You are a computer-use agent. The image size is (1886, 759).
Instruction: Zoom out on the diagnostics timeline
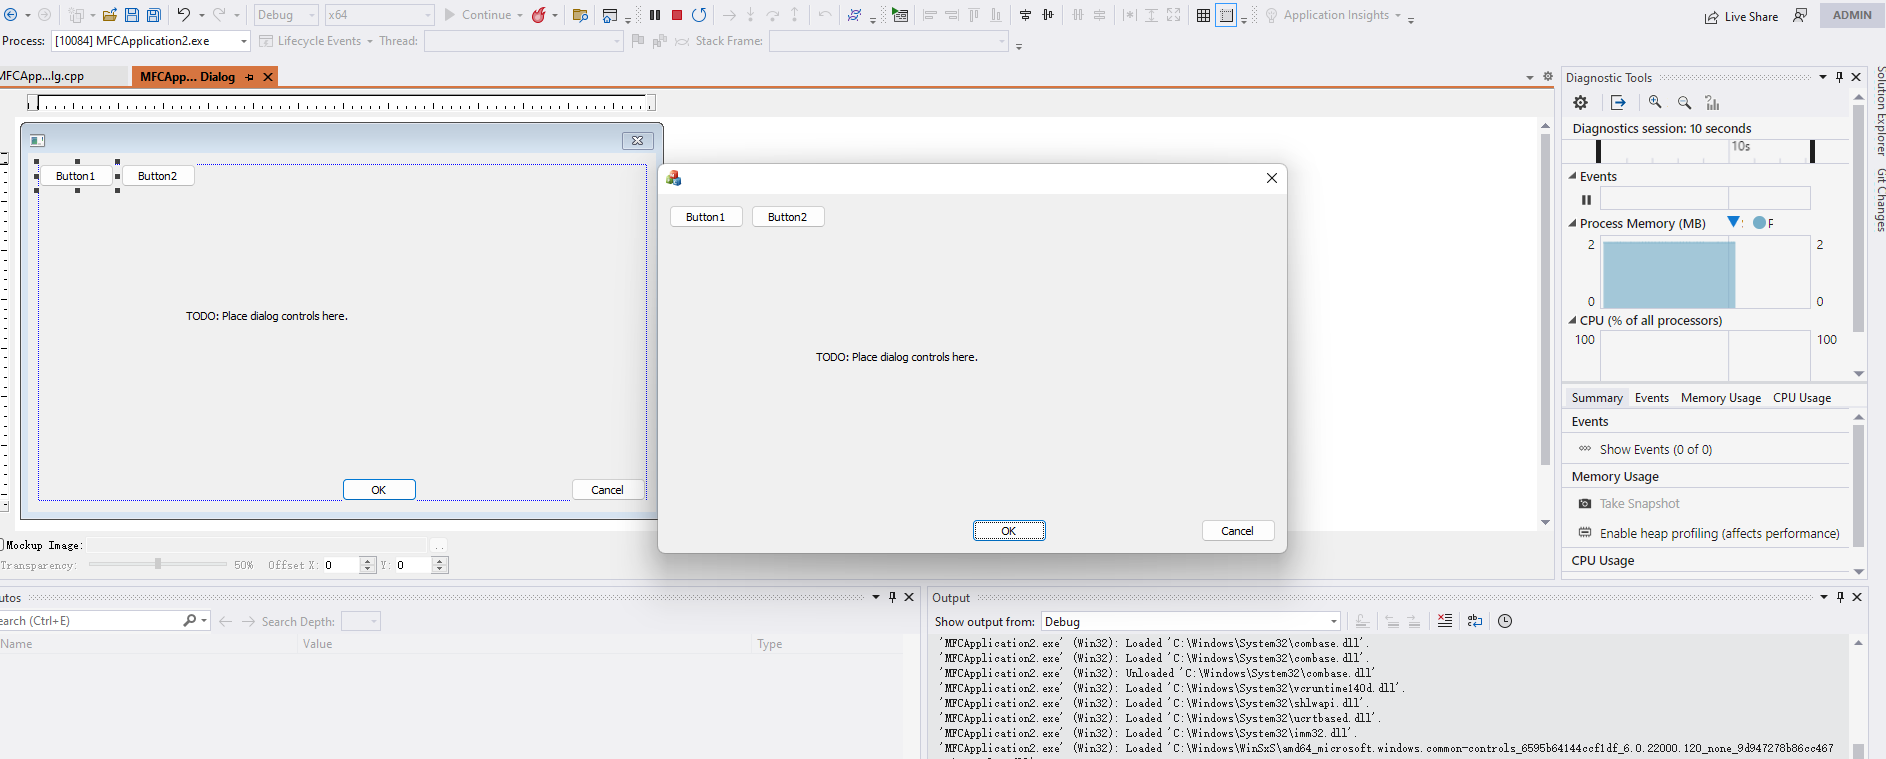1684,102
